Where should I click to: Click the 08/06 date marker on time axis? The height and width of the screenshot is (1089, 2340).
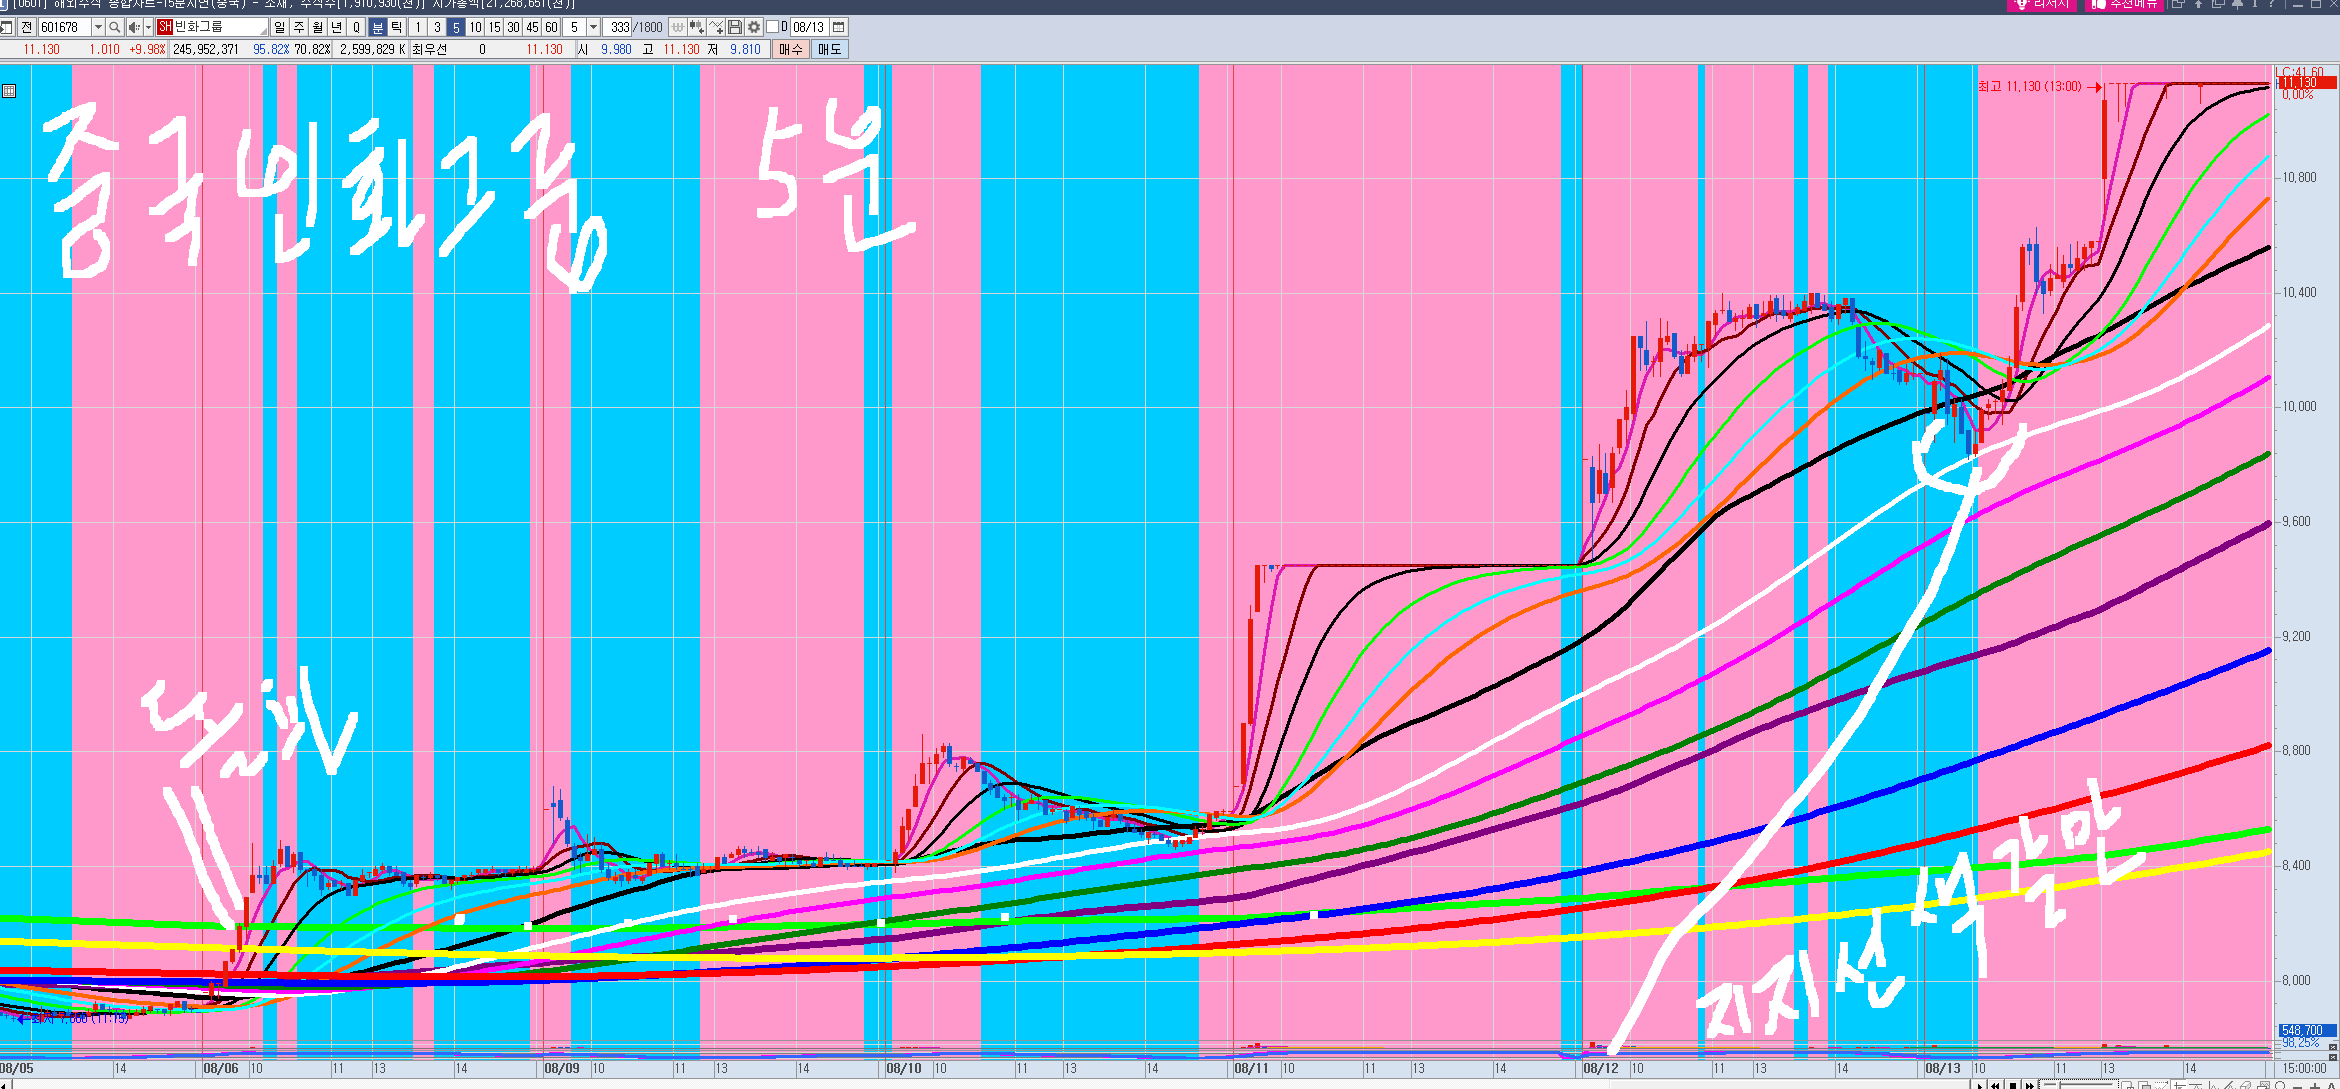pyautogui.click(x=221, y=1068)
